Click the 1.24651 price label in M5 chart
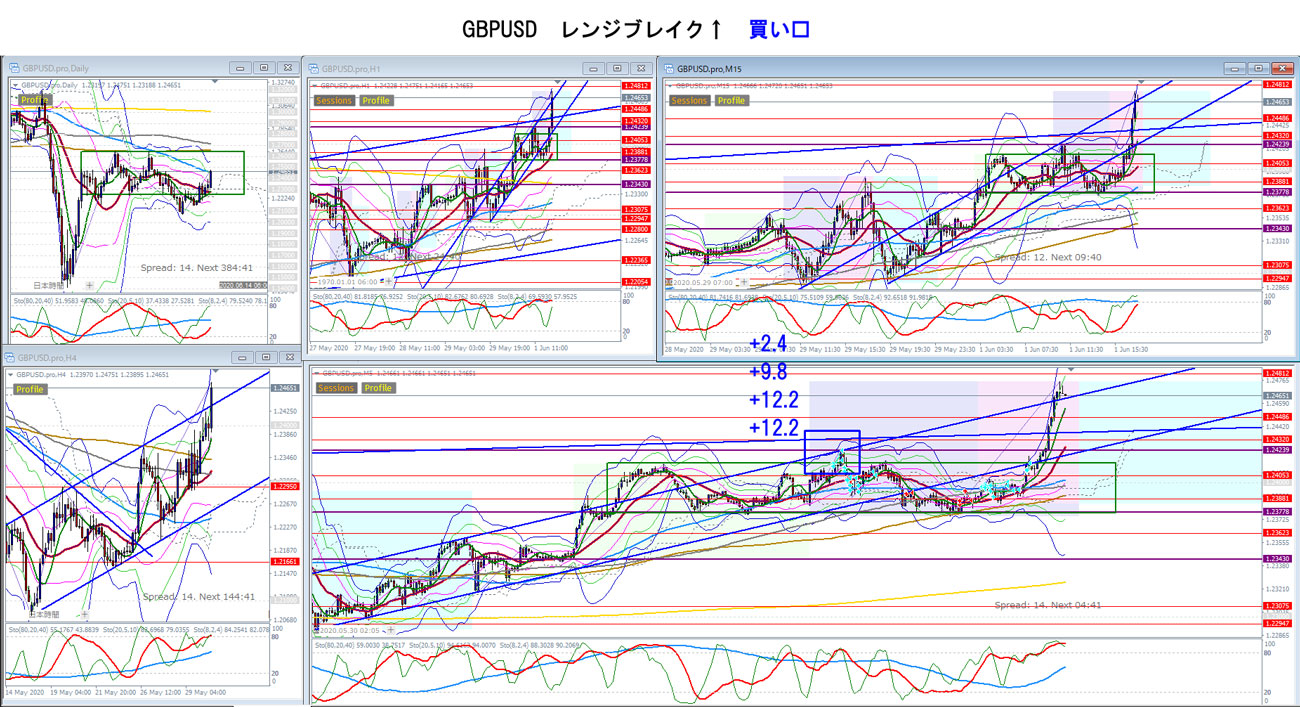Screen dimensions: 1300x707 1277,396
